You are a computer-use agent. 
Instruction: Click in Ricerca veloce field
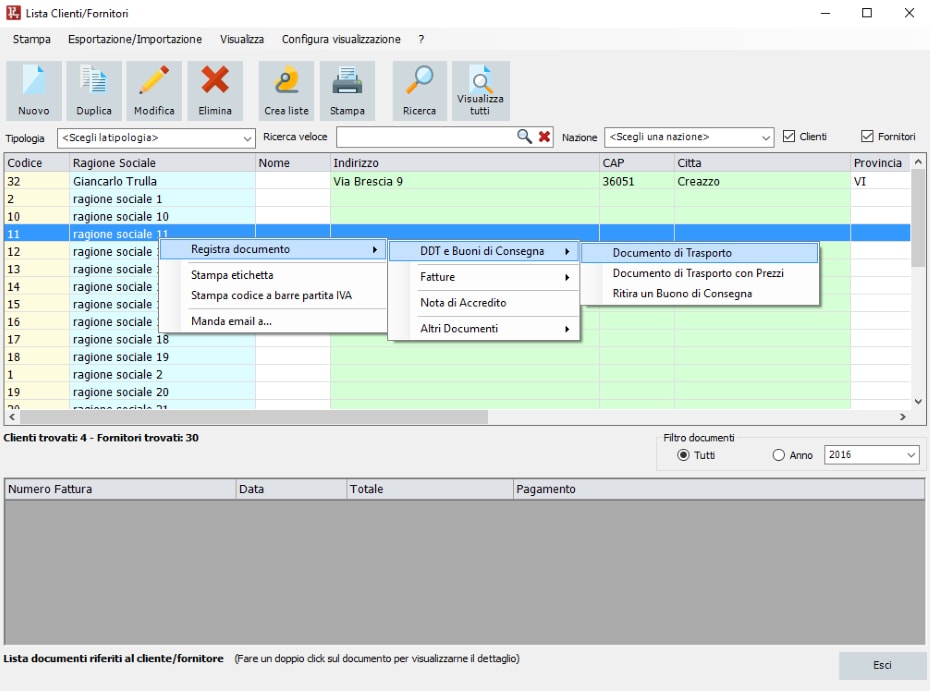(x=427, y=137)
